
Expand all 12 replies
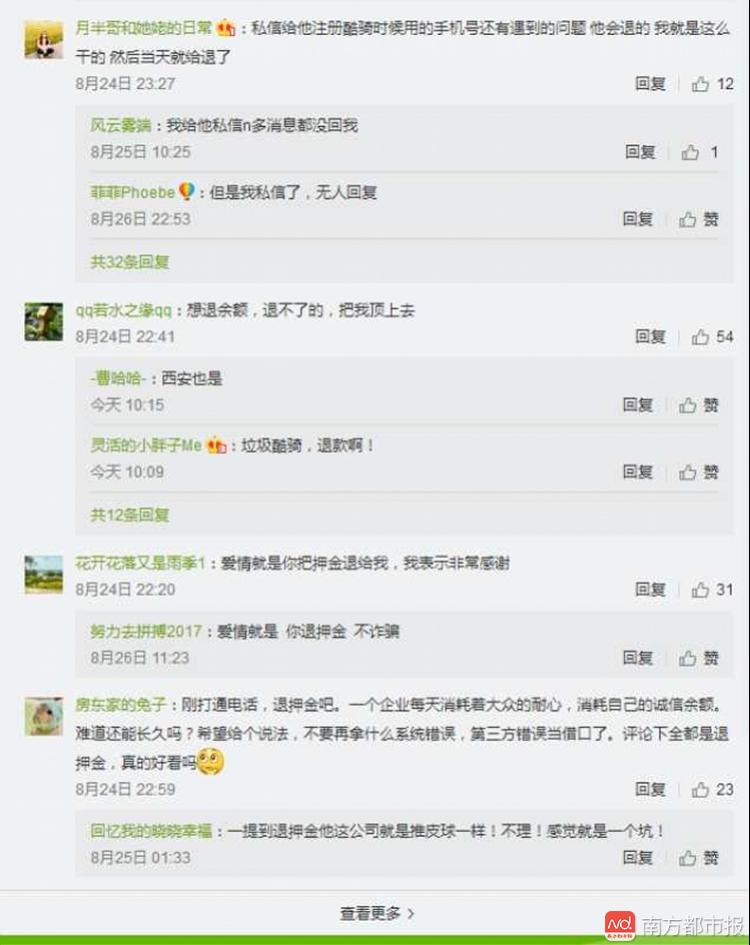[130, 515]
